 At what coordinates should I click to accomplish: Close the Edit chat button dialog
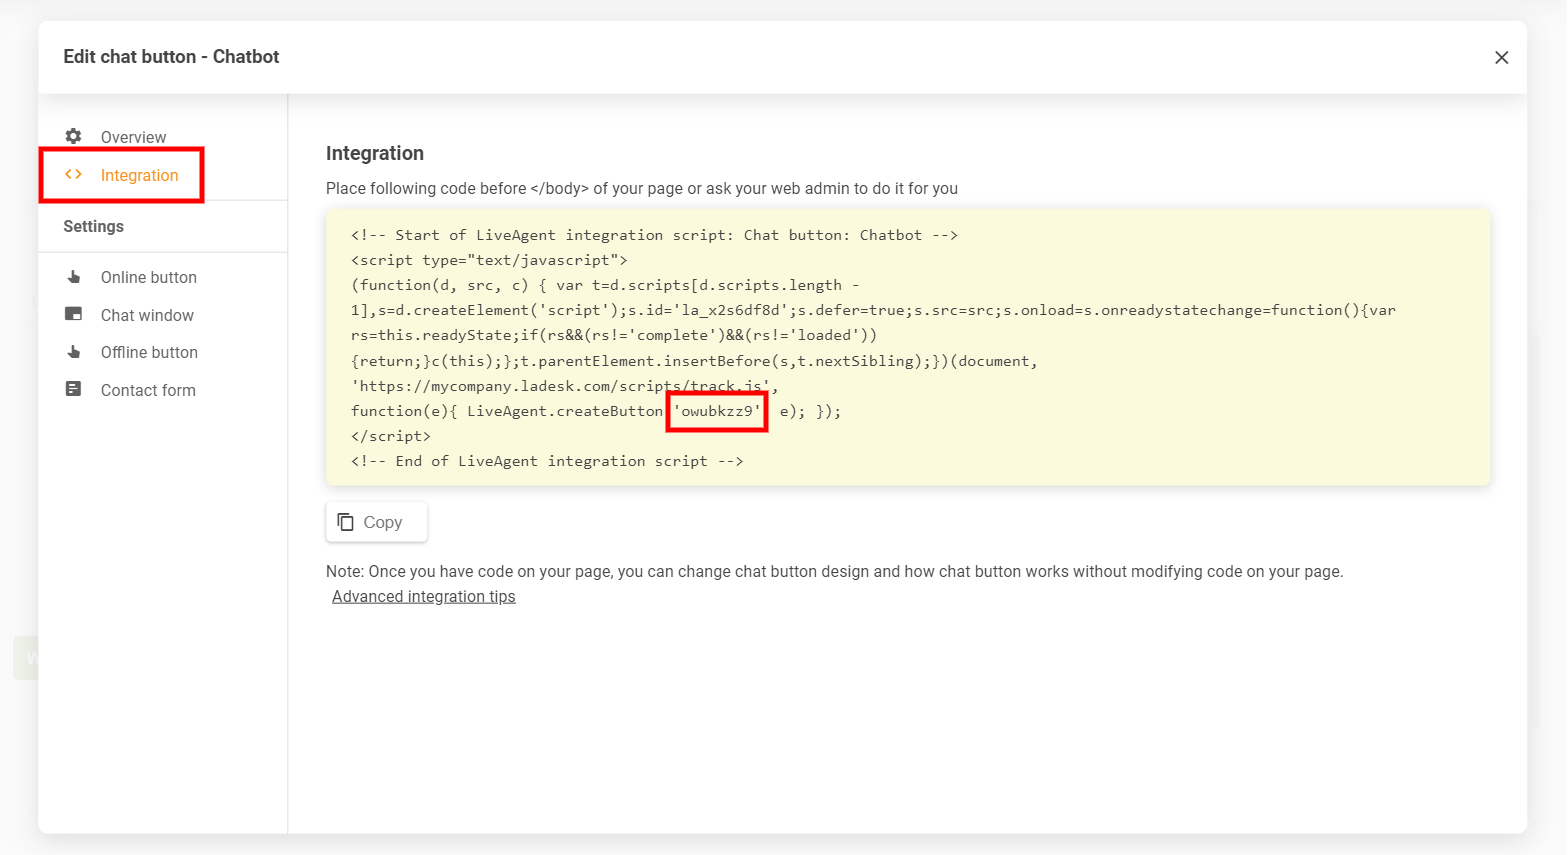pyautogui.click(x=1501, y=58)
